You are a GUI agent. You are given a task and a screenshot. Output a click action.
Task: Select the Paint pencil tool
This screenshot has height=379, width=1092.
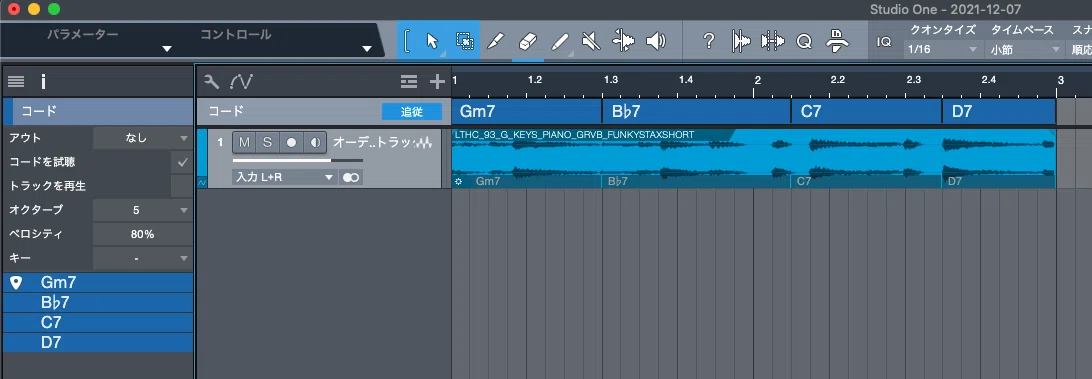point(559,41)
